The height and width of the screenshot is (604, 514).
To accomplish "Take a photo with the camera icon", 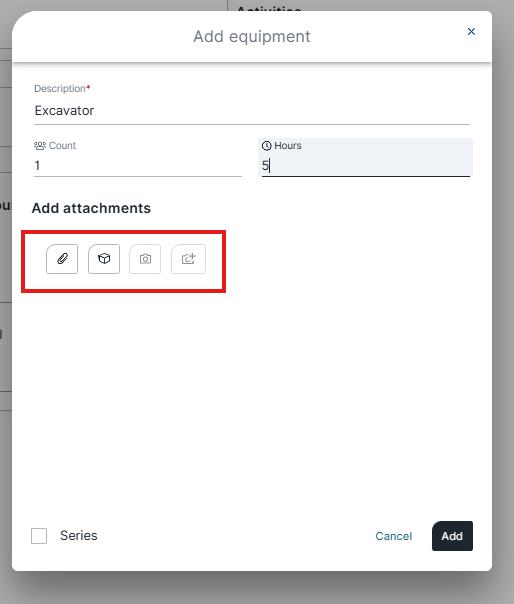I will click(x=145, y=259).
